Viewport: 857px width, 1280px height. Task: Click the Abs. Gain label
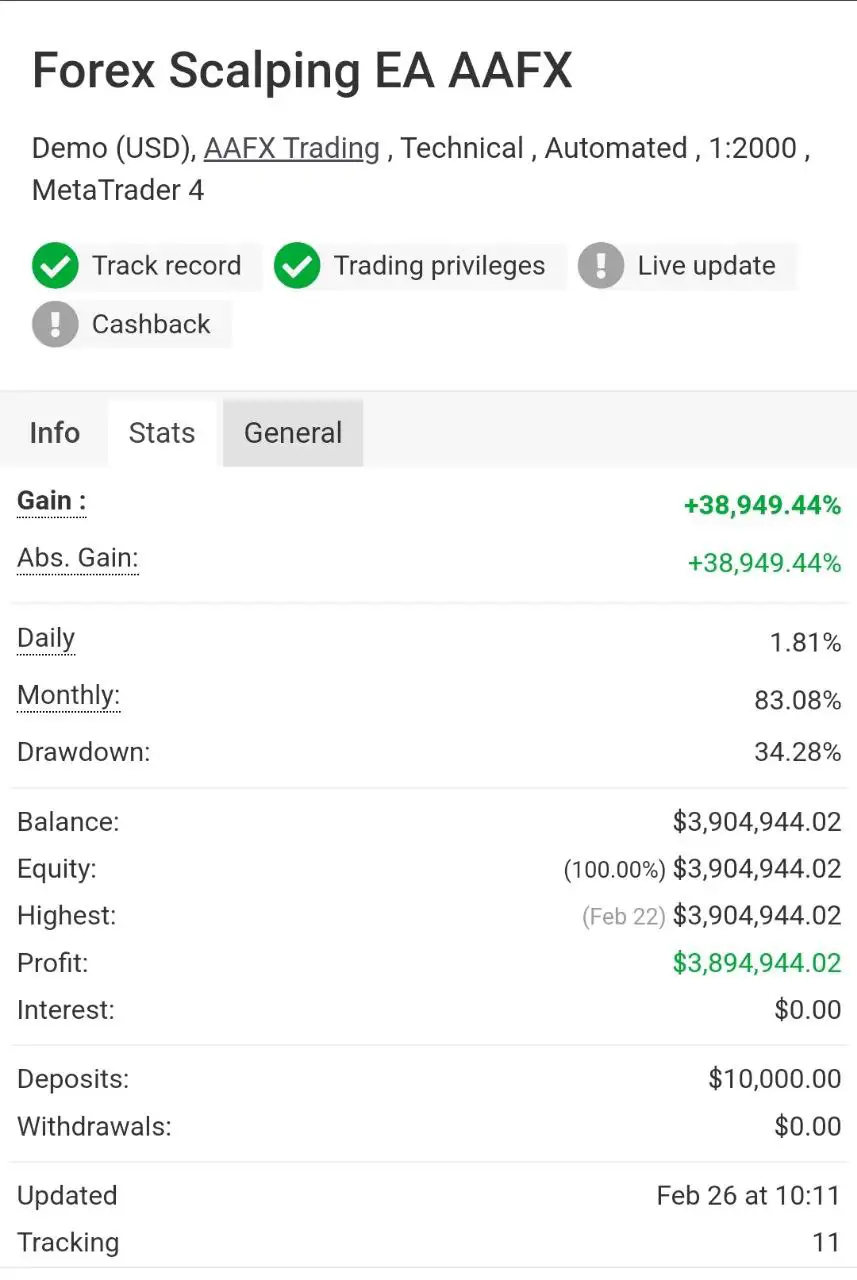tap(77, 558)
